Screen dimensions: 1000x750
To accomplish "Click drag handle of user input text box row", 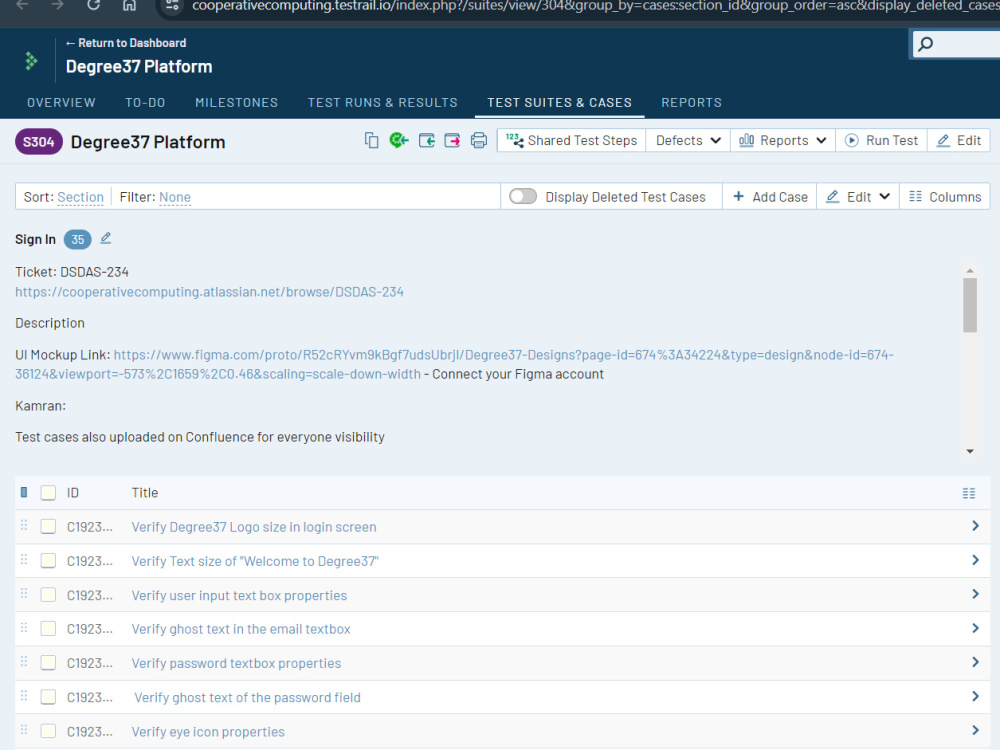I will [24, 594].
